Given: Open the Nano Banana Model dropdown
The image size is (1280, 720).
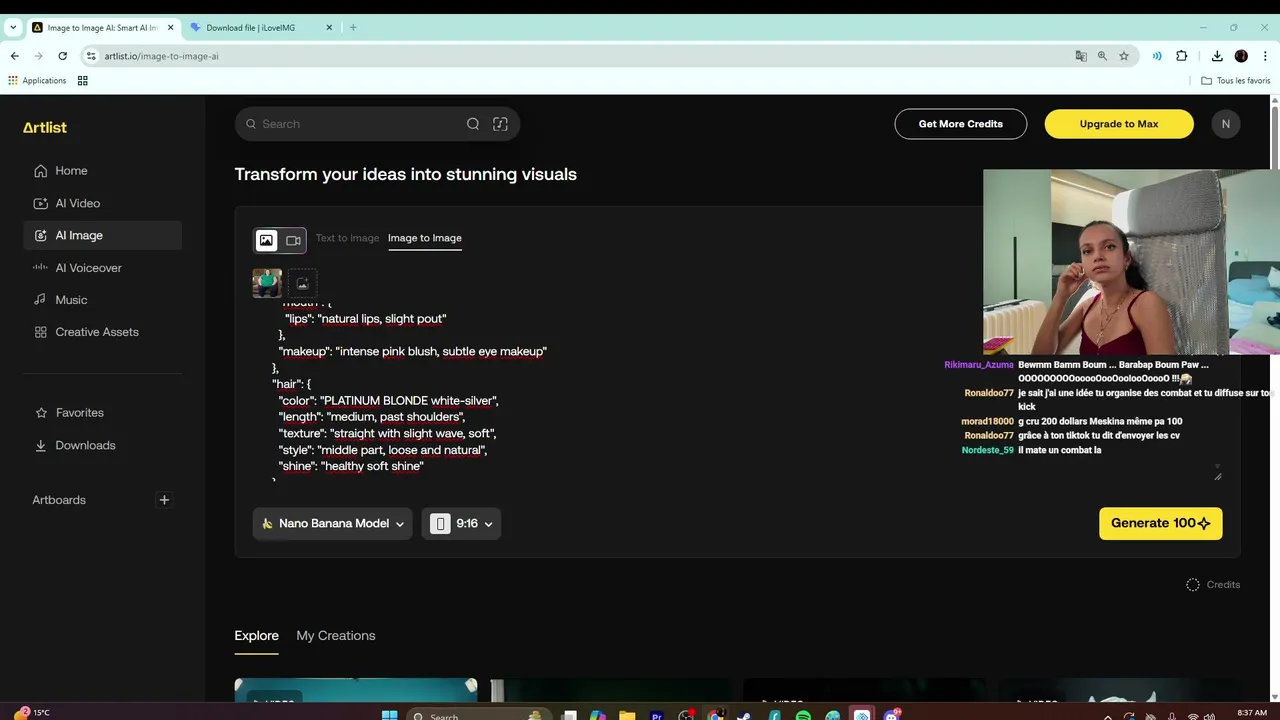Looking at the screenshot, I should 333,524.
